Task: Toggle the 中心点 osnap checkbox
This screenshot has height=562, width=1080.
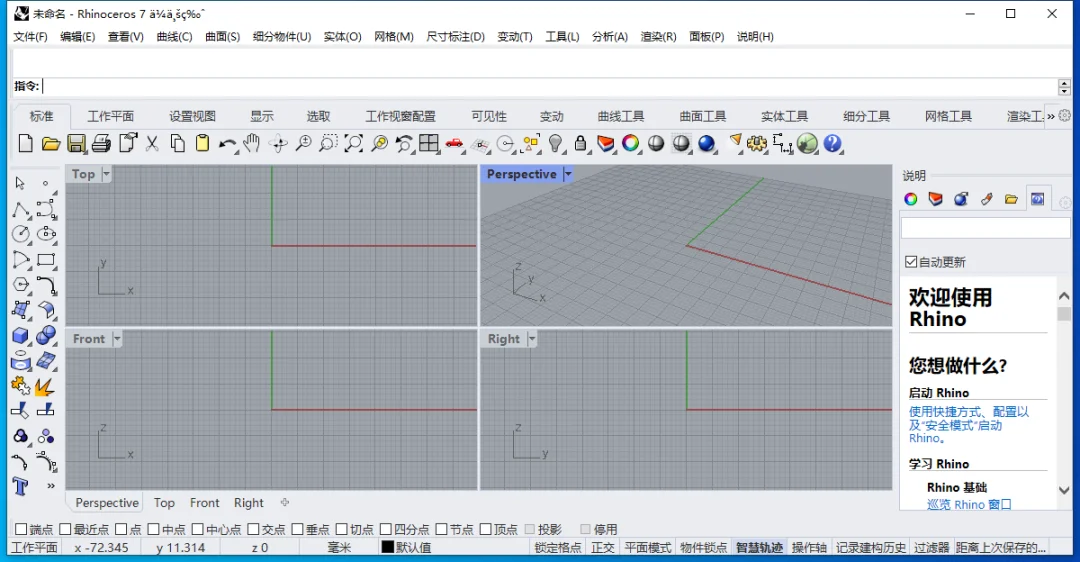Action: [198, 529]
